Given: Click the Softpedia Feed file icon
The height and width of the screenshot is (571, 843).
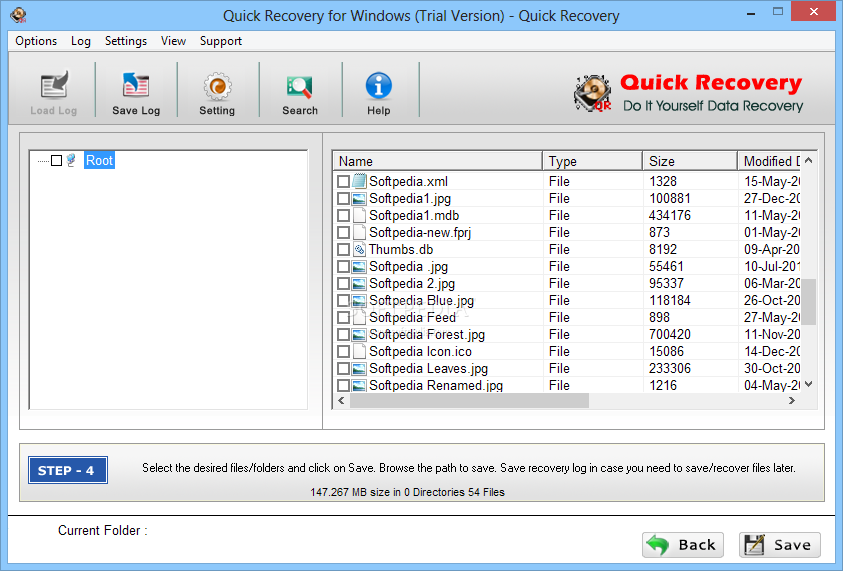Looking at the screenshot, I should tap(359, 318).
